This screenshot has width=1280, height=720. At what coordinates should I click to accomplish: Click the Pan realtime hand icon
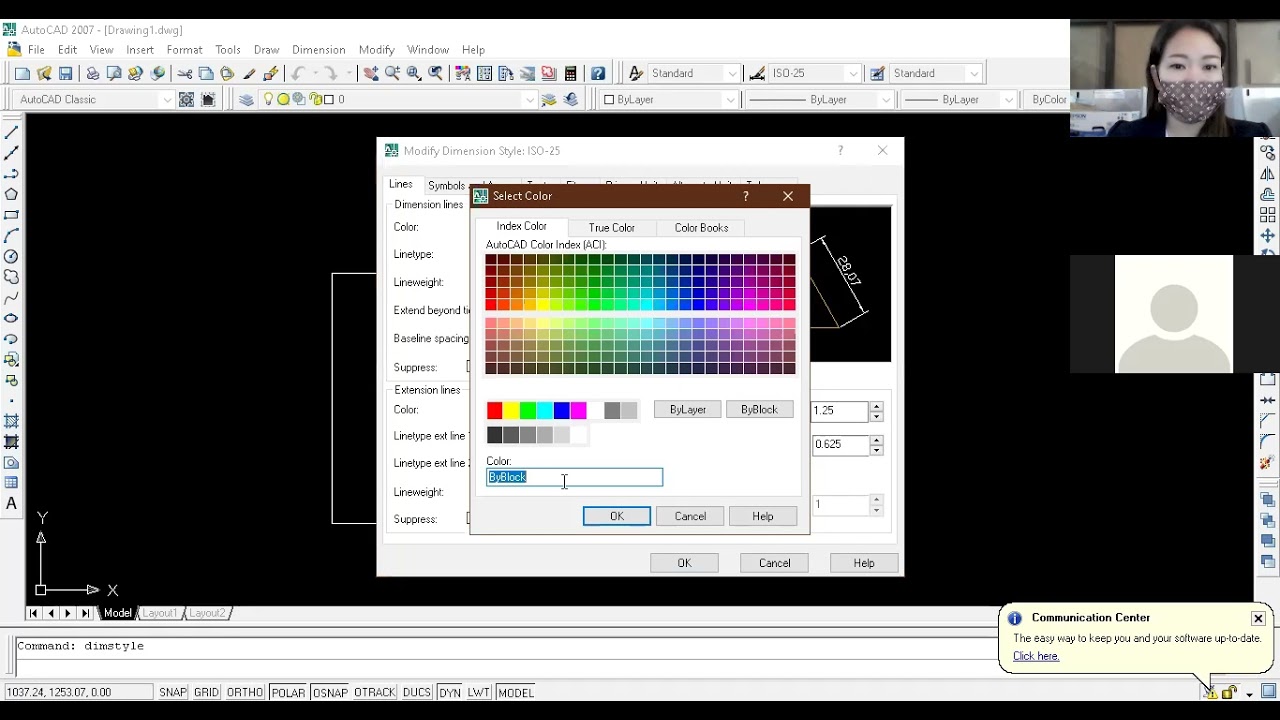(x=371, y=73)
